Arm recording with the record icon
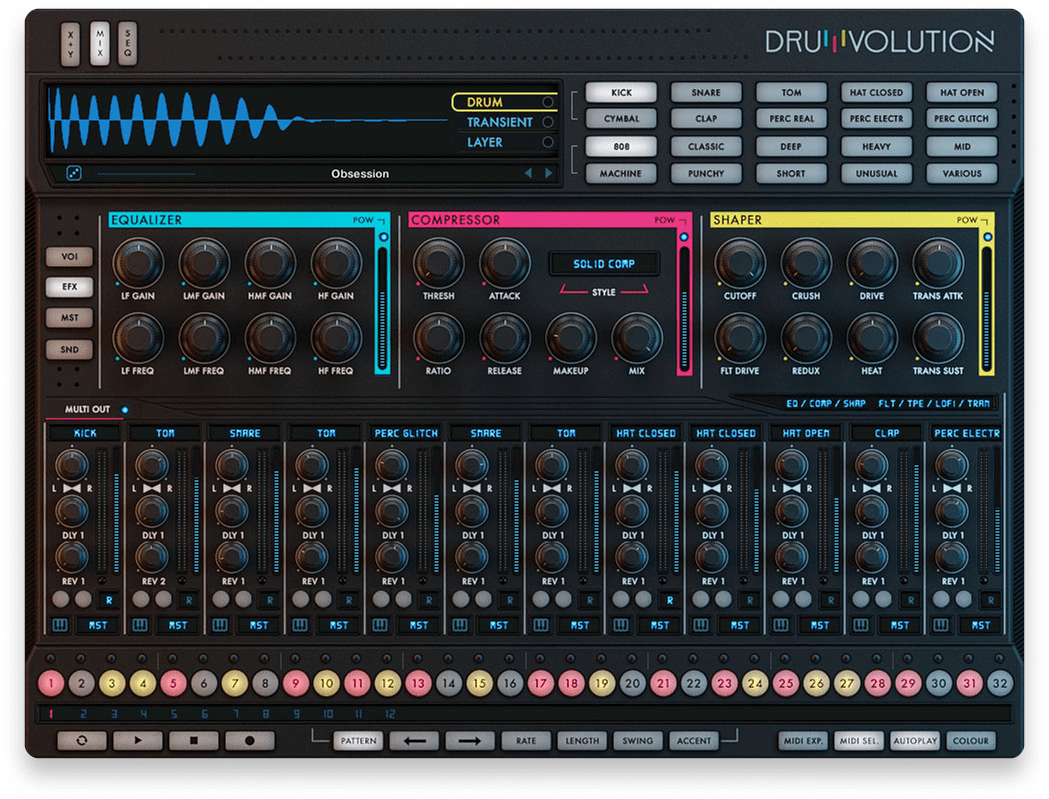Image resolution: width=1049 pixels, height=799 pixels. (251, 740)
